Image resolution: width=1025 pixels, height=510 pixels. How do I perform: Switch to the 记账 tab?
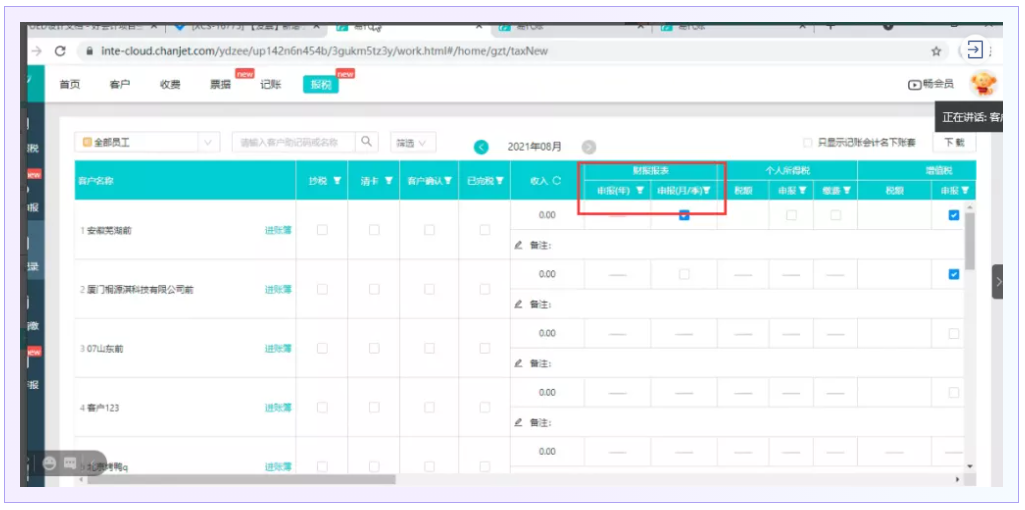point(271,85)
